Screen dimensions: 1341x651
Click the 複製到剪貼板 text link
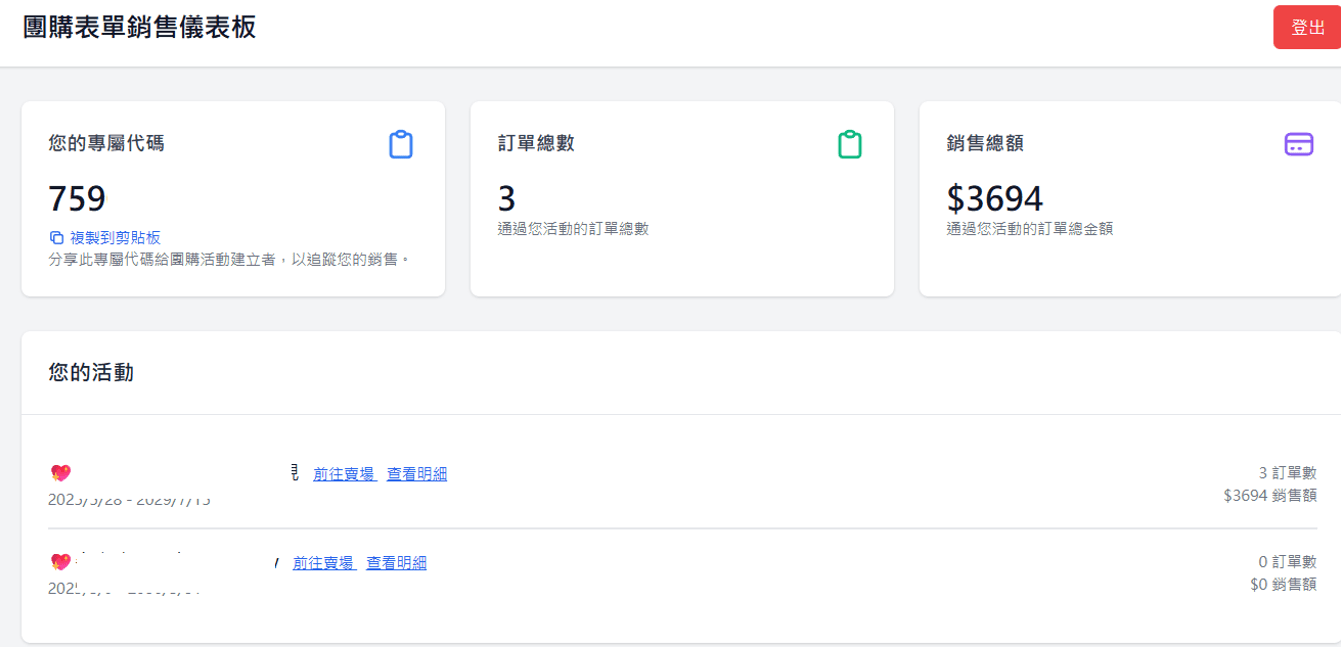pos(115,238)
